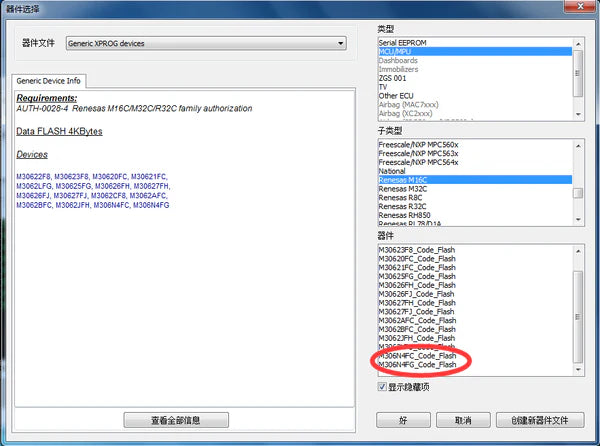Click the 好 confirm button
Viewport: 600px width, 446px height.
[x=403, y=420]
